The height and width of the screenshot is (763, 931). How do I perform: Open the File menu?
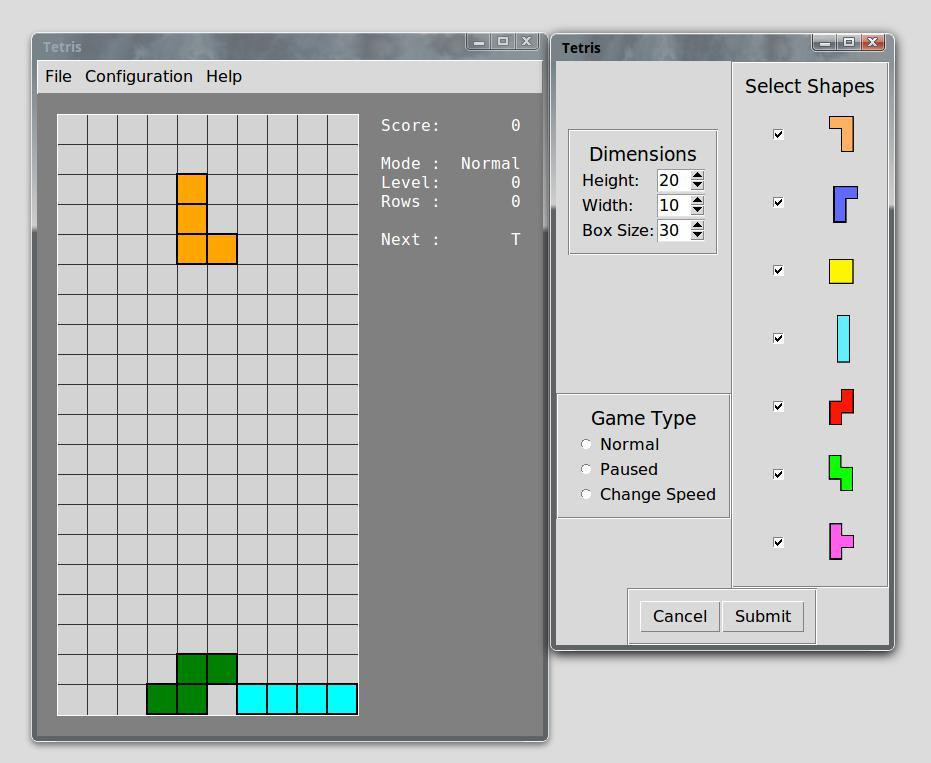click(x=58, y=77)
